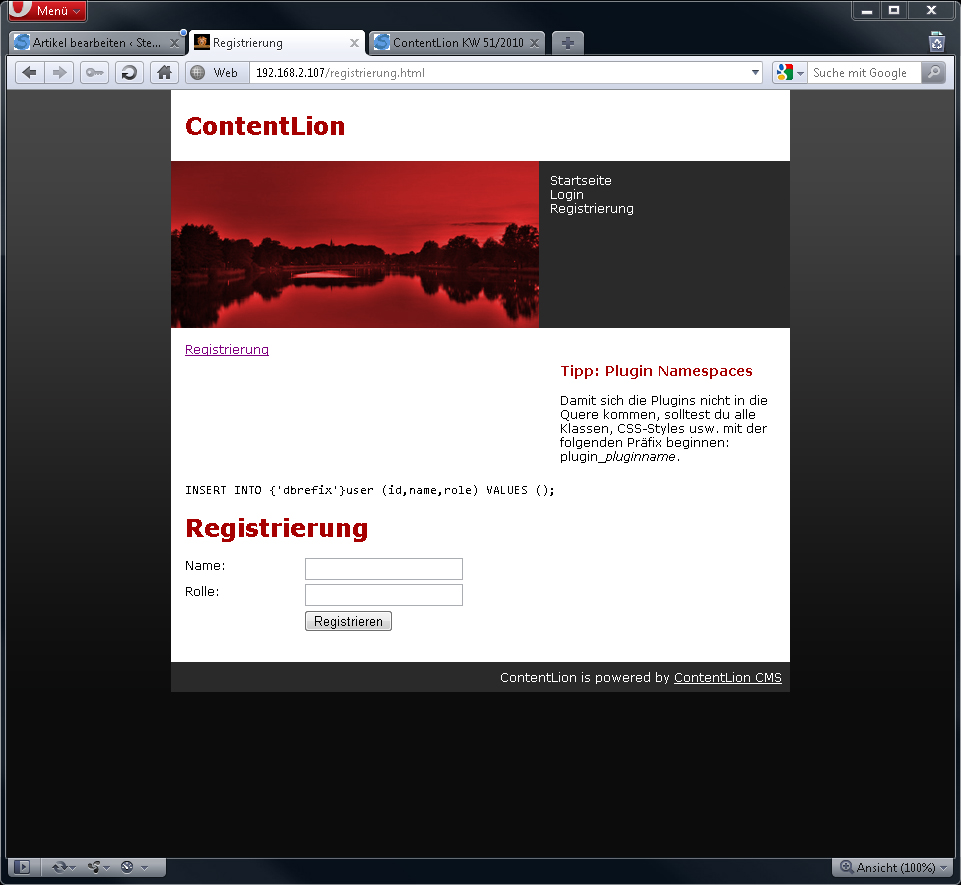This screenshot has width=961, height=885.
Task: Follow the ContentLion CMS footer link
Action: [727, 678]
